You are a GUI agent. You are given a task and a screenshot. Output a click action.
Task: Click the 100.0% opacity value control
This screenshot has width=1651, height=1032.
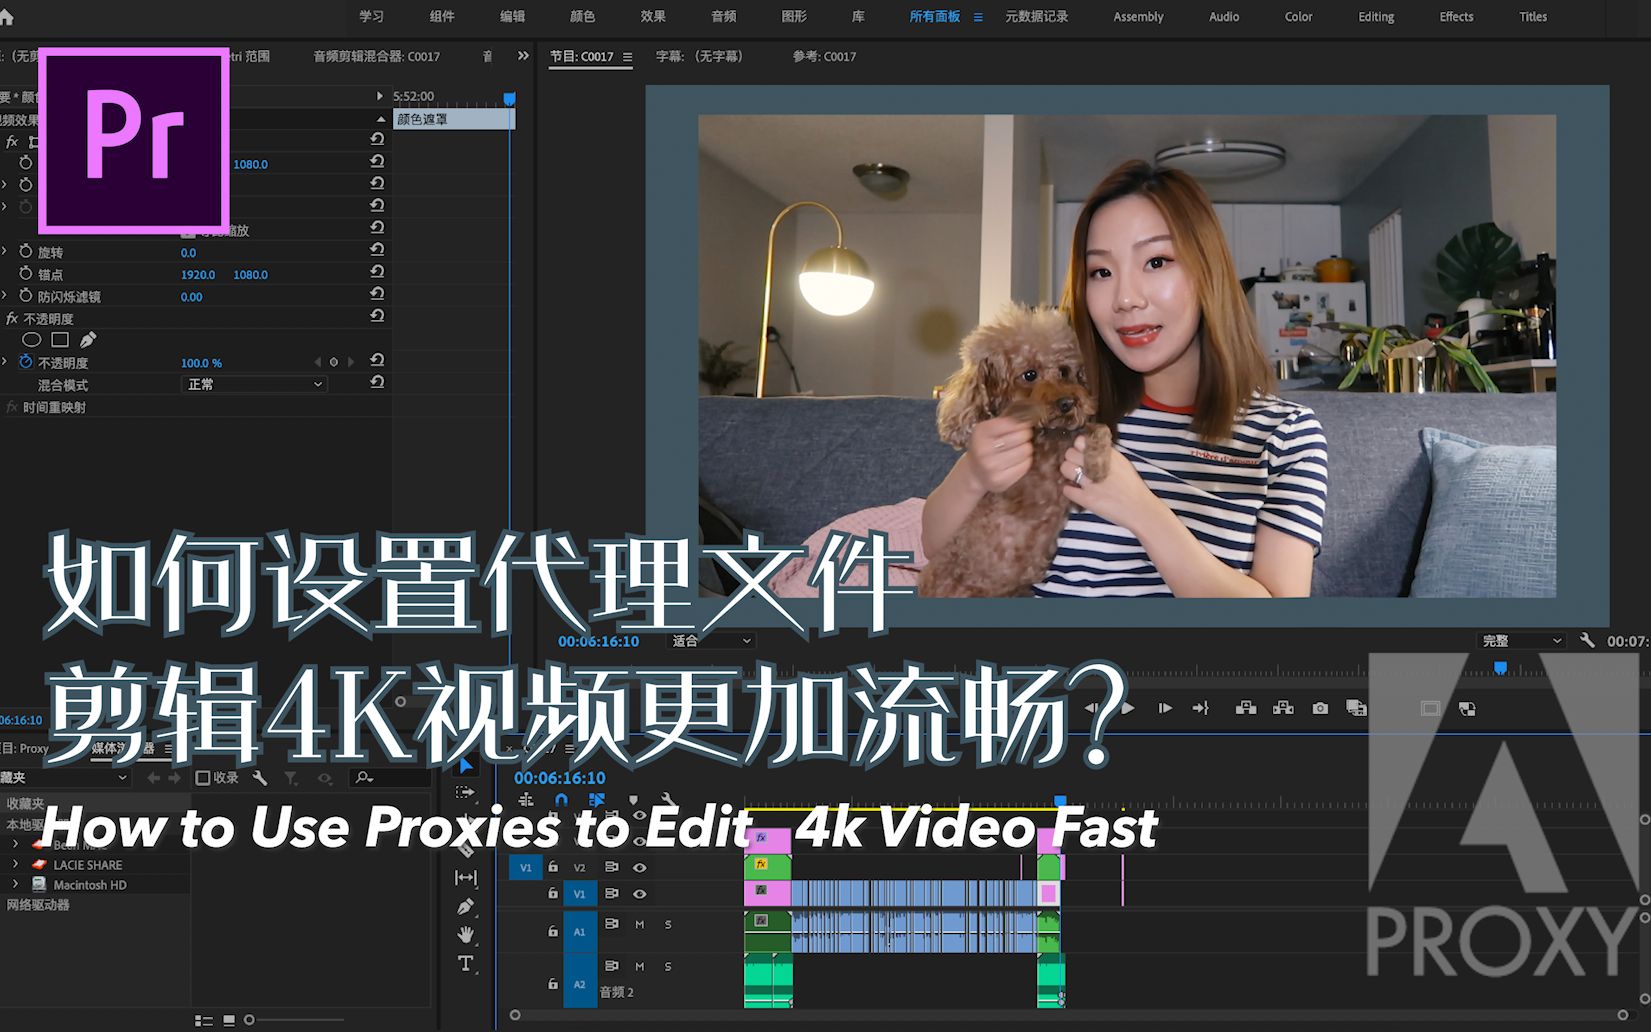pyautogui.click(x=202, y=362)
